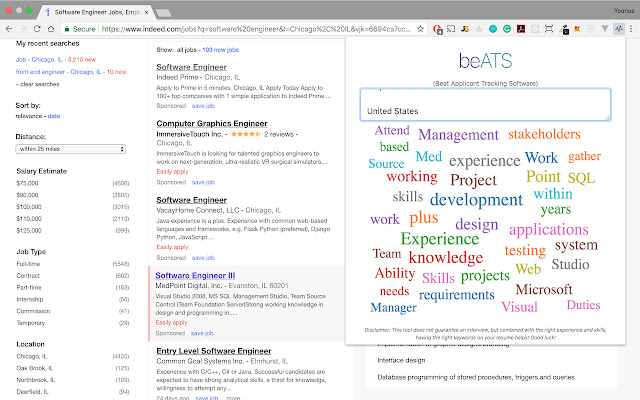Click the word stakeholders in beATS cloud
The height and width of the screenshot is (400, 640).
point(544,134)
